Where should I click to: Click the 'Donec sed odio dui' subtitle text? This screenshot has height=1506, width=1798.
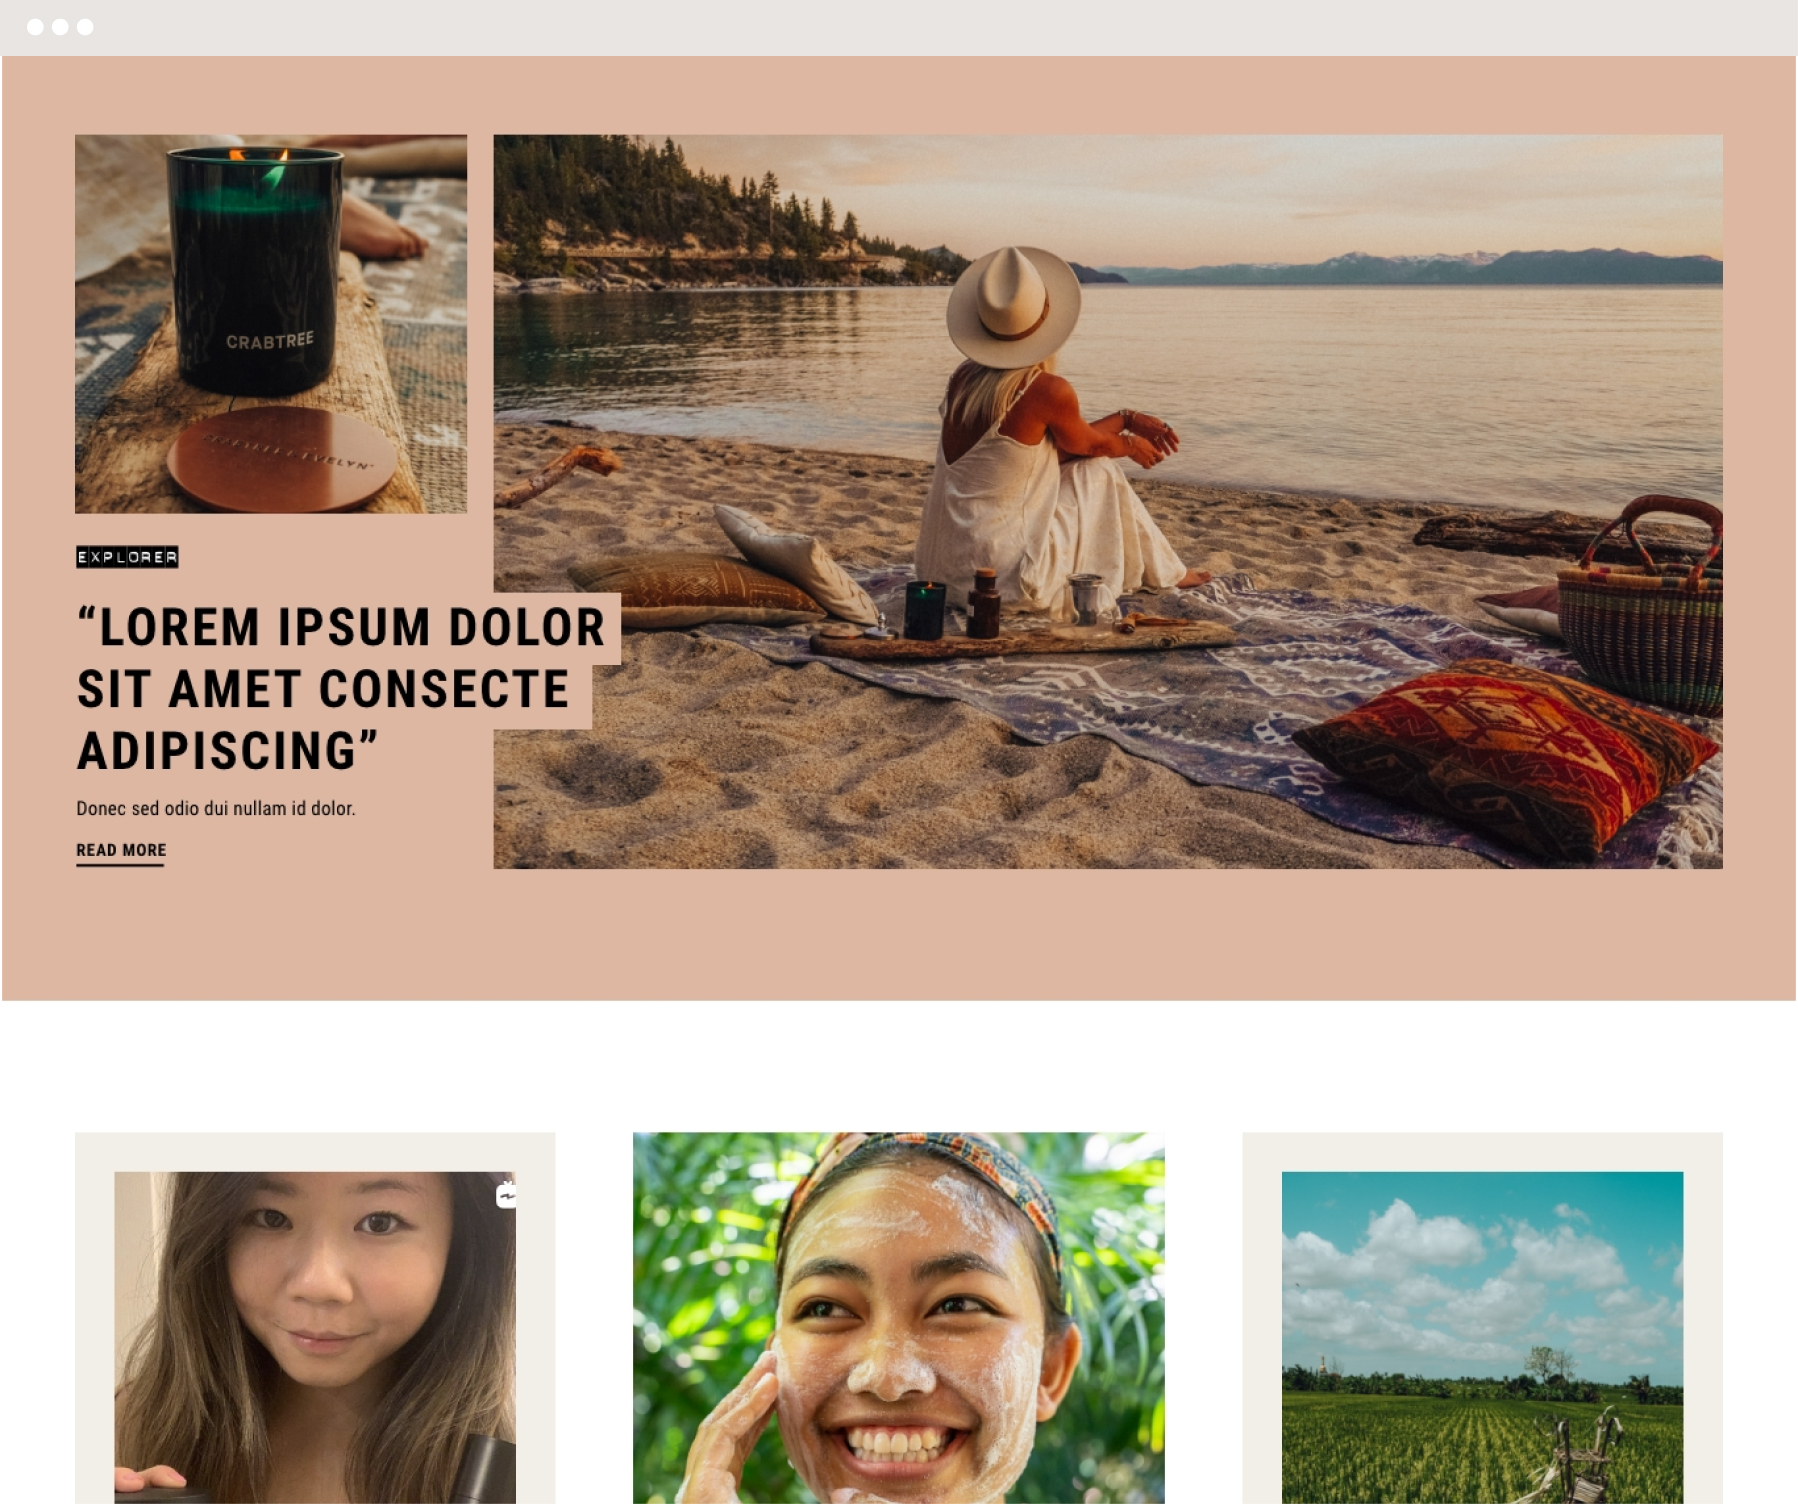216,808
